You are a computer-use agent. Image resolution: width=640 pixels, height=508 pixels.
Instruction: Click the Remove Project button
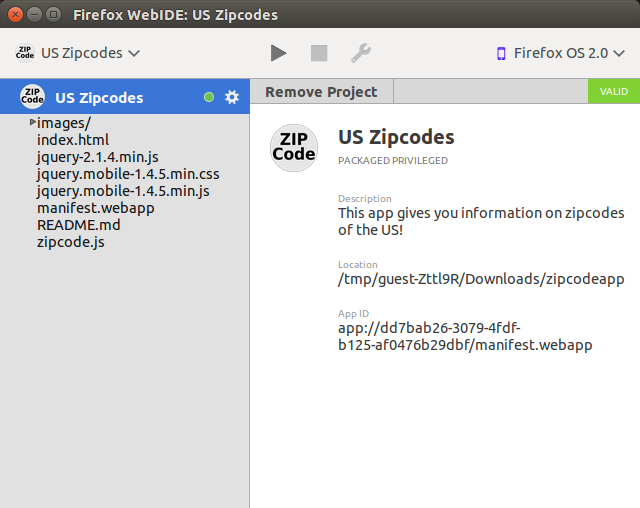[x=321, y=92]
